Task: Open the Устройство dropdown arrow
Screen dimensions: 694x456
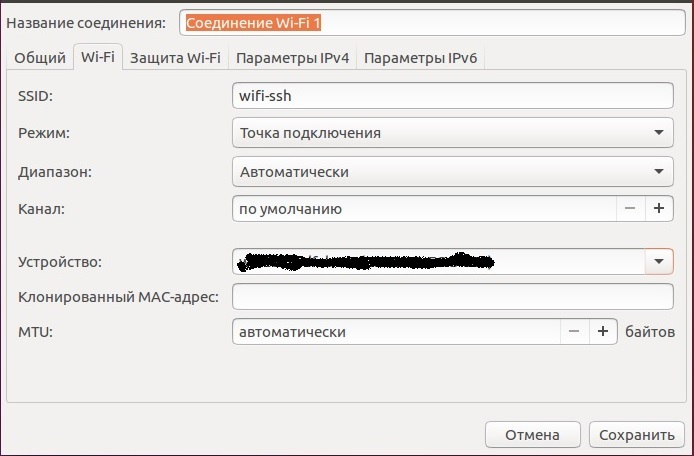Action: click(658, 262)
